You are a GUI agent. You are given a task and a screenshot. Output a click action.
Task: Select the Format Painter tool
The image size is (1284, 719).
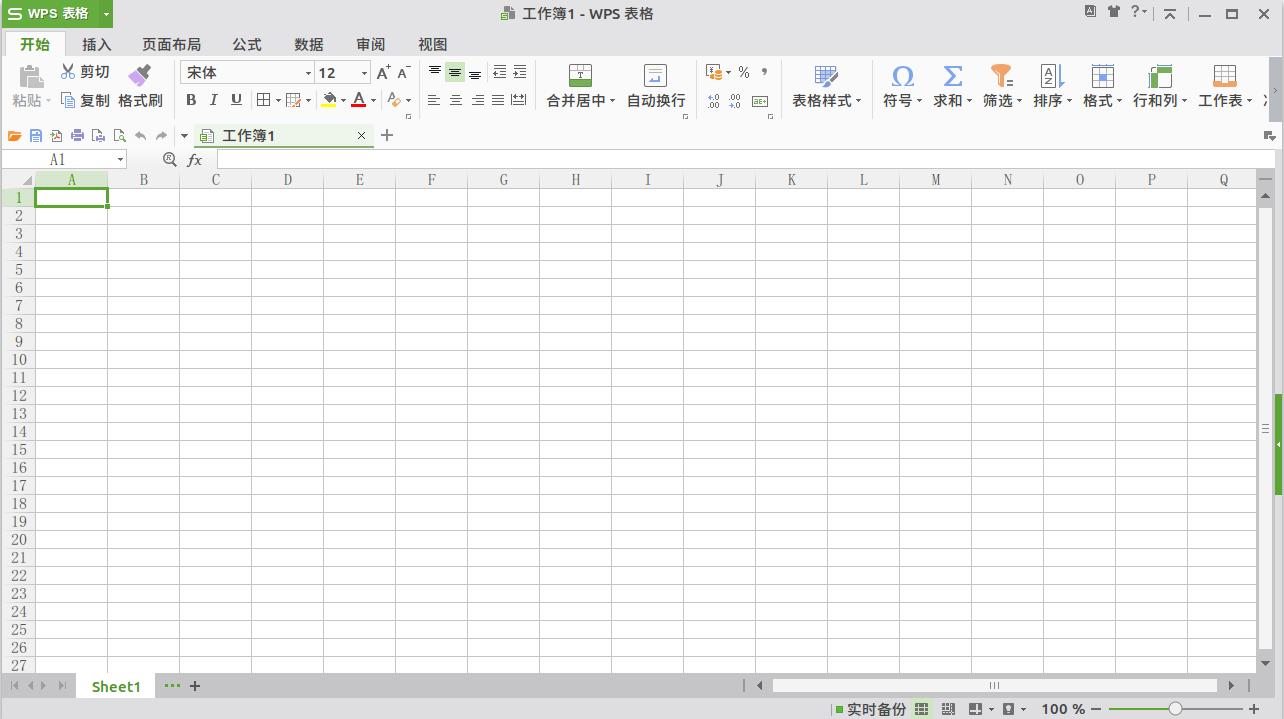coord(141,99)
